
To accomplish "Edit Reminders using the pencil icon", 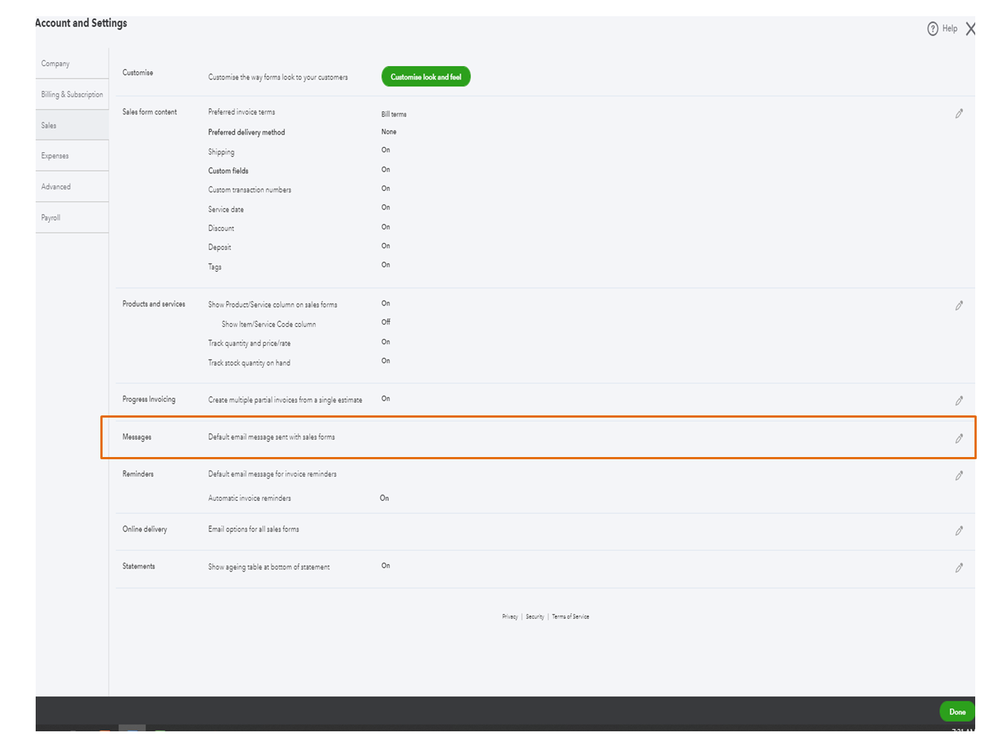I will [958, 475].
